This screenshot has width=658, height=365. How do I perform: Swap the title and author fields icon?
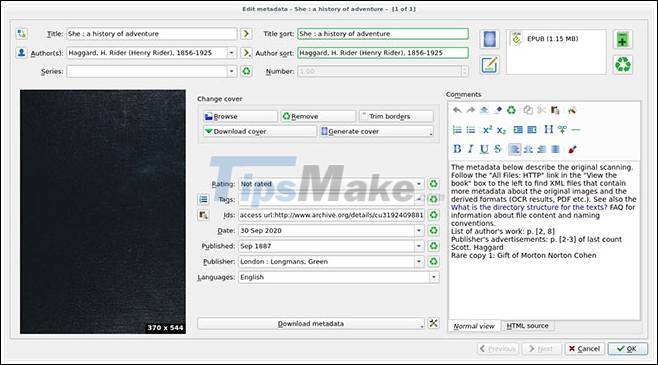[x=21, y=34]
